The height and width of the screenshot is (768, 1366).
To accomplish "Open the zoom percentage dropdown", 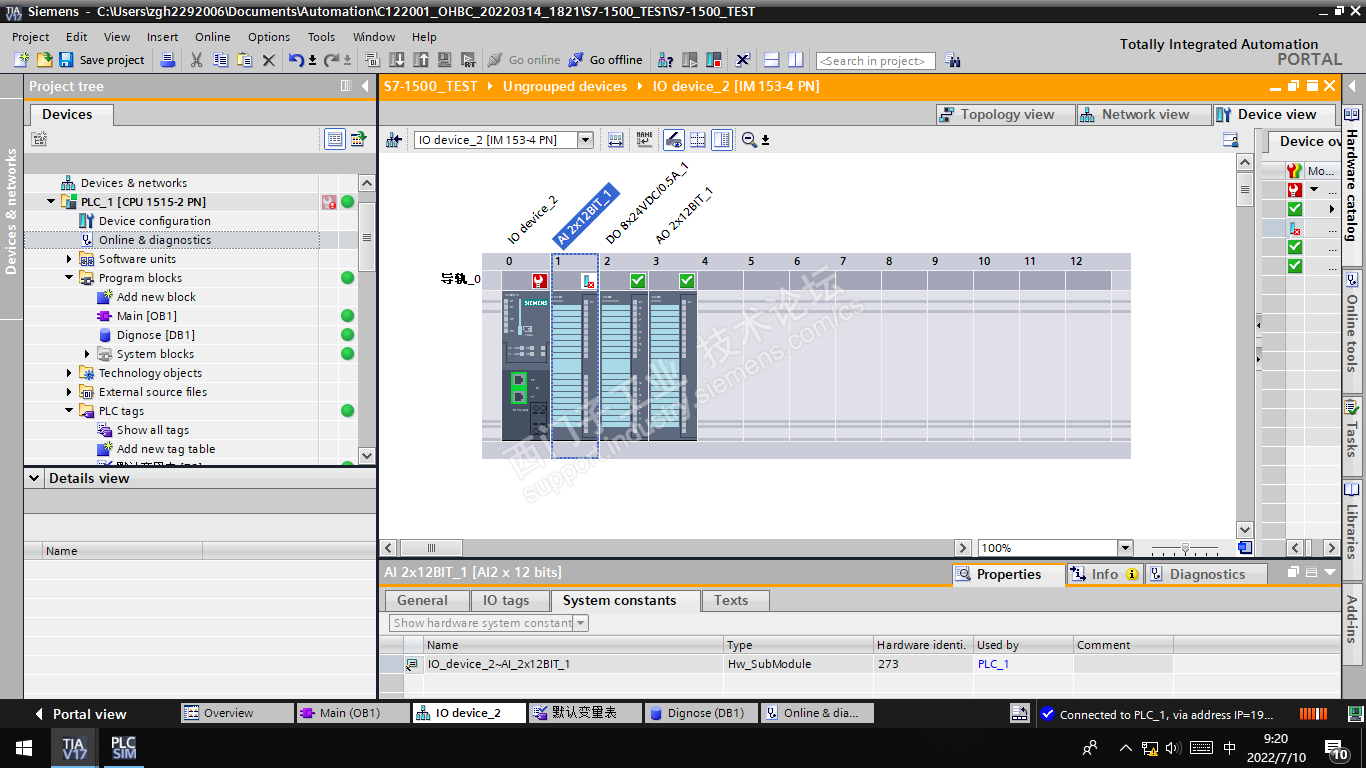I will coord(1125,548).
